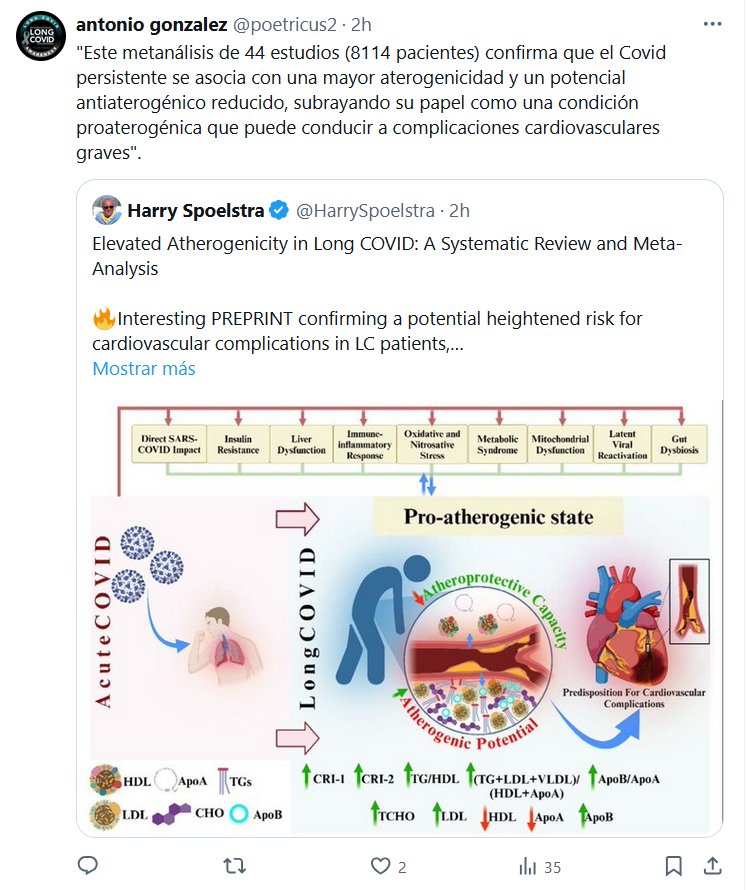Expand quoted tweet with Mostrar más
The height and width of the screenshot is (890, 746).
[x=144, y=368]
